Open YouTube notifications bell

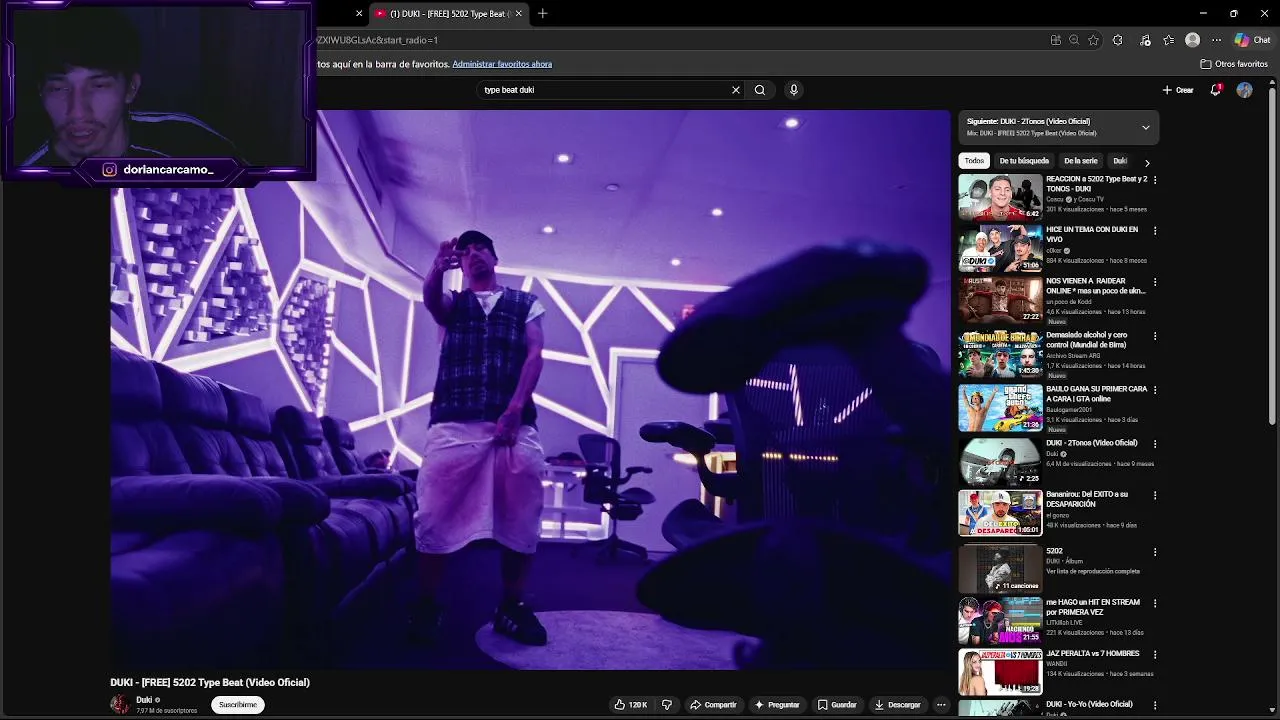click(1216, 90)
